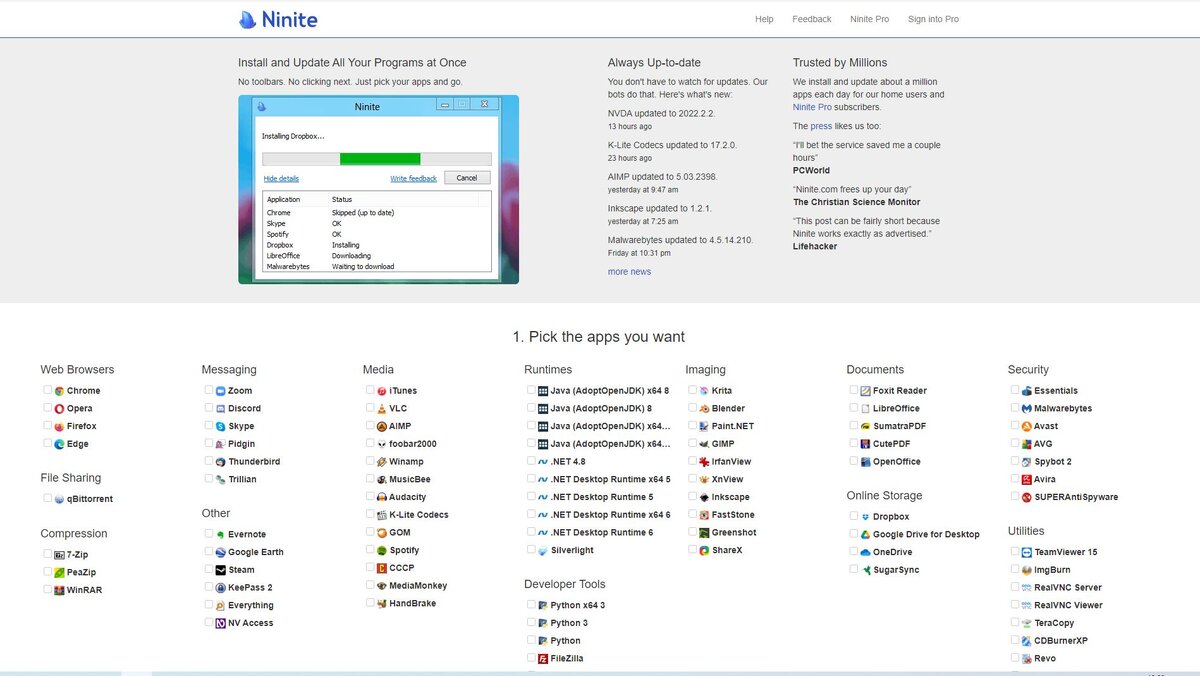Click '1. Pick the apps you want' heading
The image size is (1200, 676).
599,337
